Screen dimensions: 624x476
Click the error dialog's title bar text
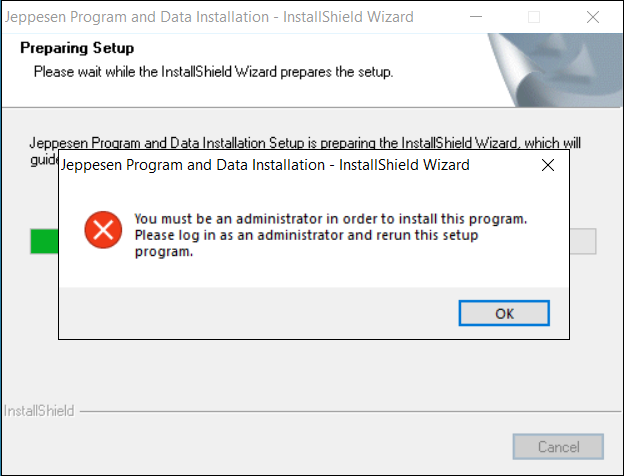(x=266, y=165)
